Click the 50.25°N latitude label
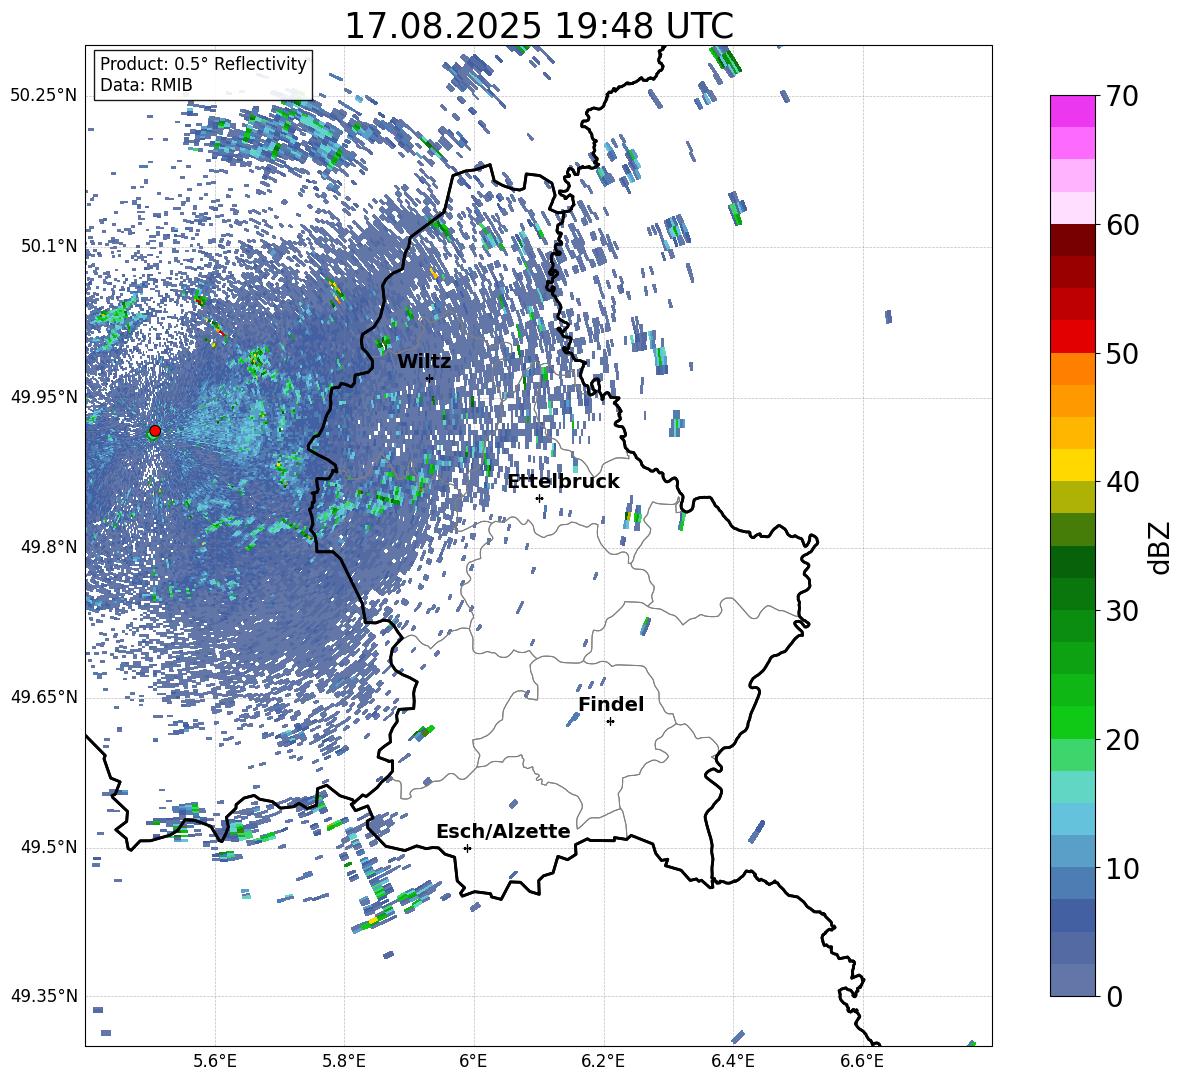The height and width of the screenshot is (1081, 1184). pos(45,96)
